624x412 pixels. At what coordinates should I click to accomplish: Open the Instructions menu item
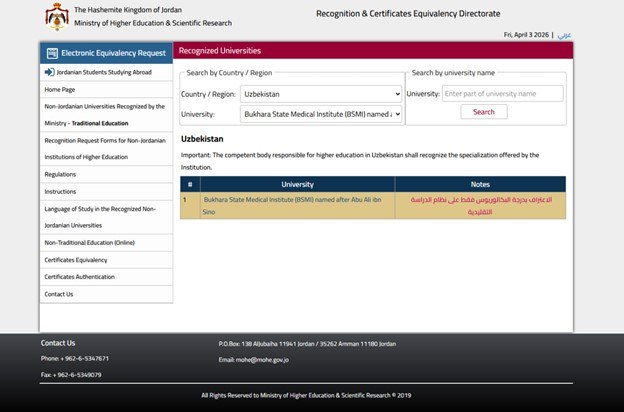tap(60, 191)
